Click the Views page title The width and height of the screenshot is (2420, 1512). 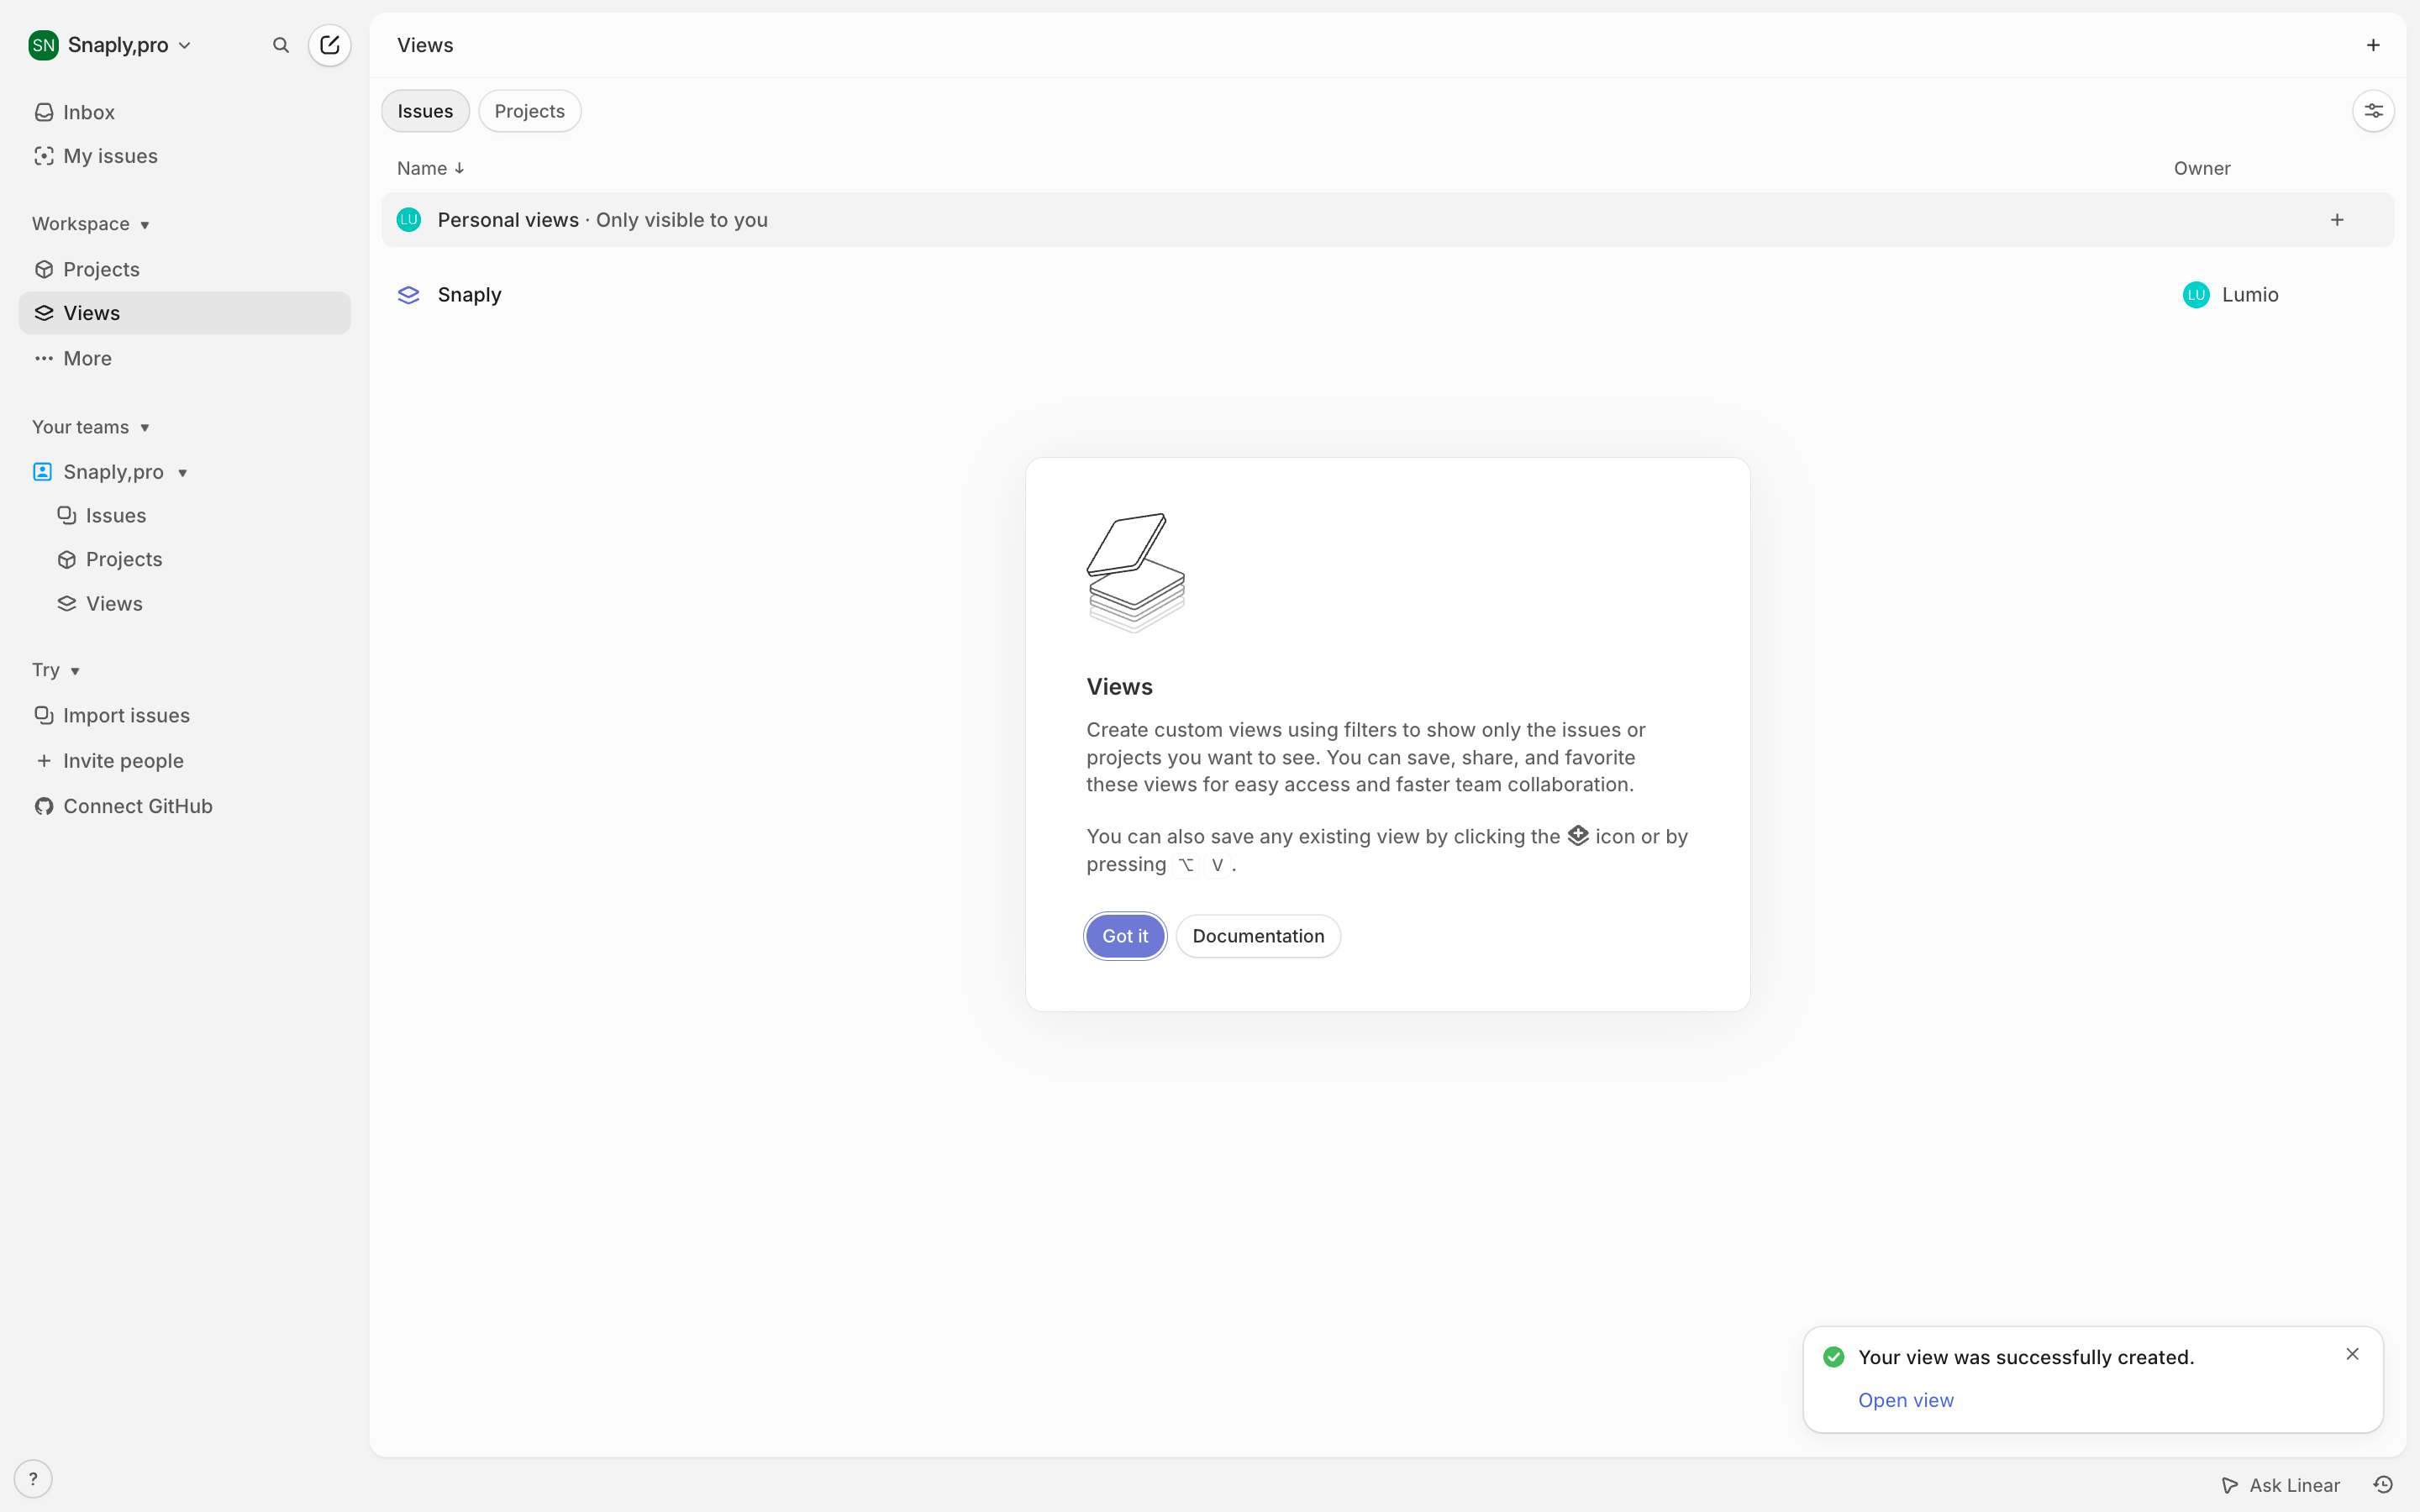click(x=425, y=45)
